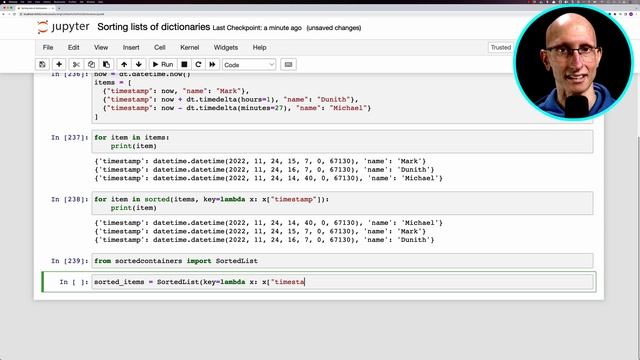Interrupt the kernel with stop icon
This screenshot has height=360, width=640.
tap(184, 64)
